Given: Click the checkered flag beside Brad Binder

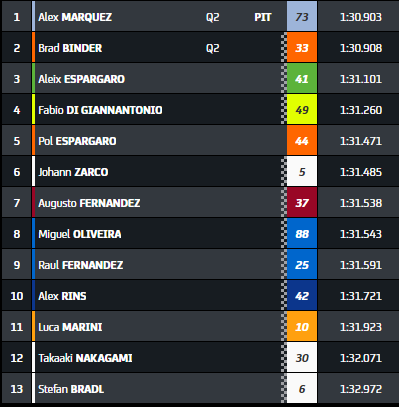Looking at the screenshot, I should [x=284, y=47].
